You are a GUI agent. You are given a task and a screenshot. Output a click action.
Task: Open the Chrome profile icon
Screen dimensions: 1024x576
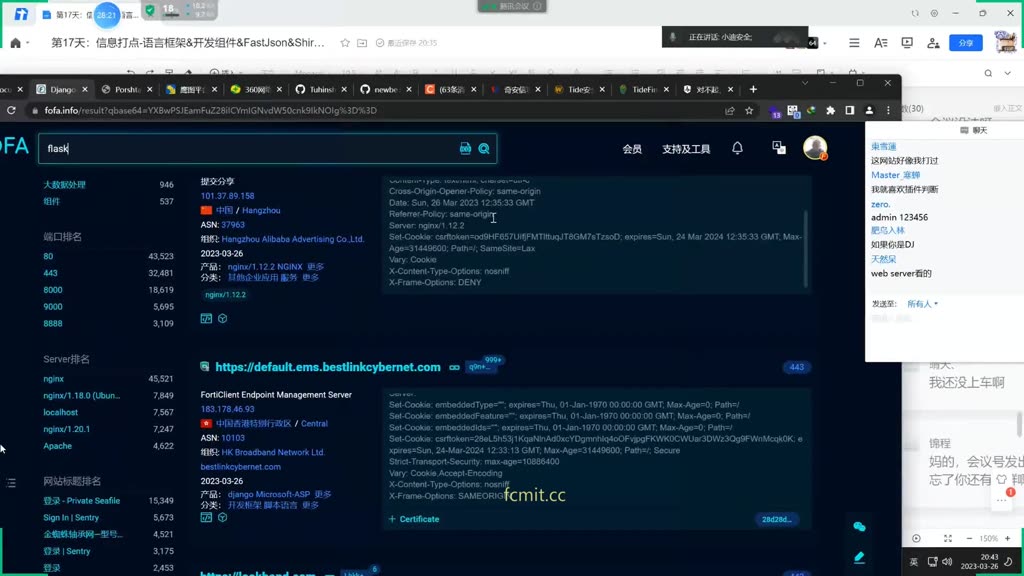click(x=869, y=111)
